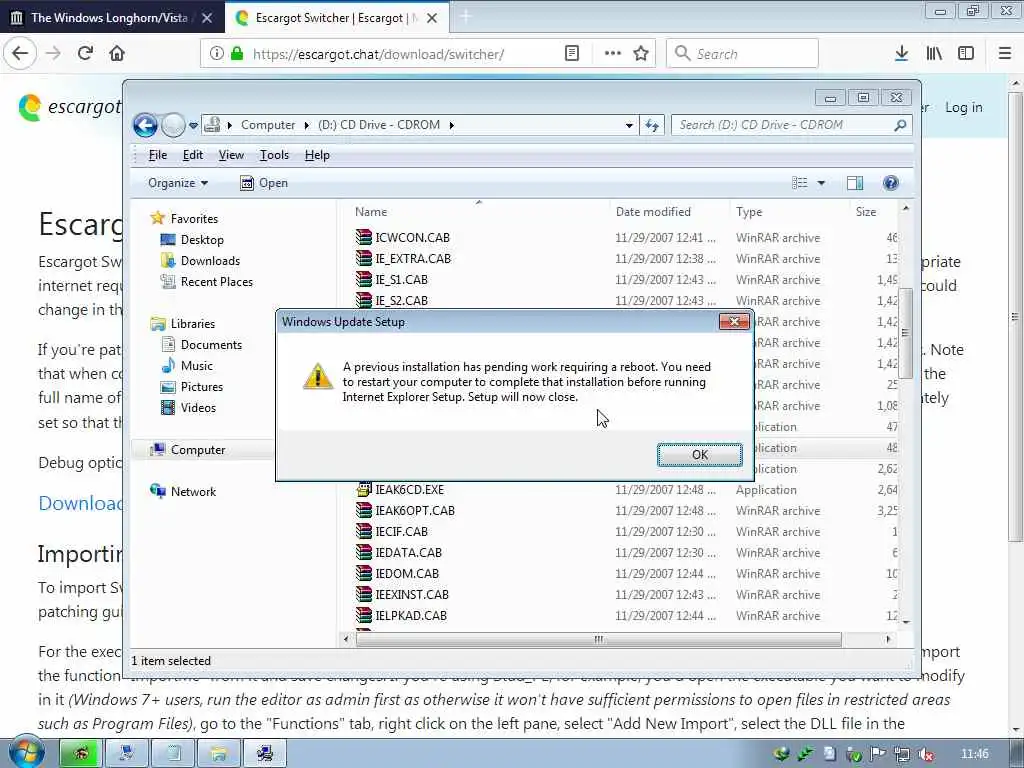The width and height of the screenshot is (1024, 768).
Task: Toggle reader view icon in address bar
Action: click(x=571, y=54)
